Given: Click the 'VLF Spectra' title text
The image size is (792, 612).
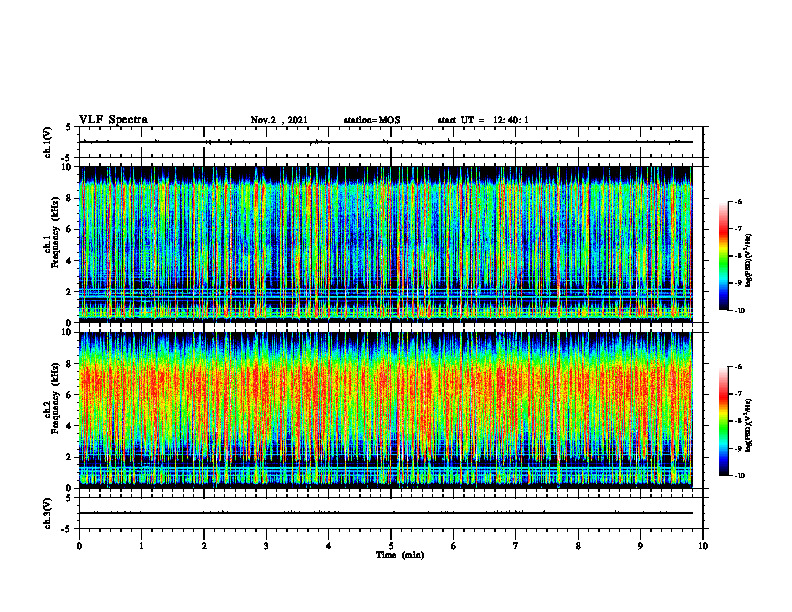Looking at the screenshot, I should coord(113,120).
